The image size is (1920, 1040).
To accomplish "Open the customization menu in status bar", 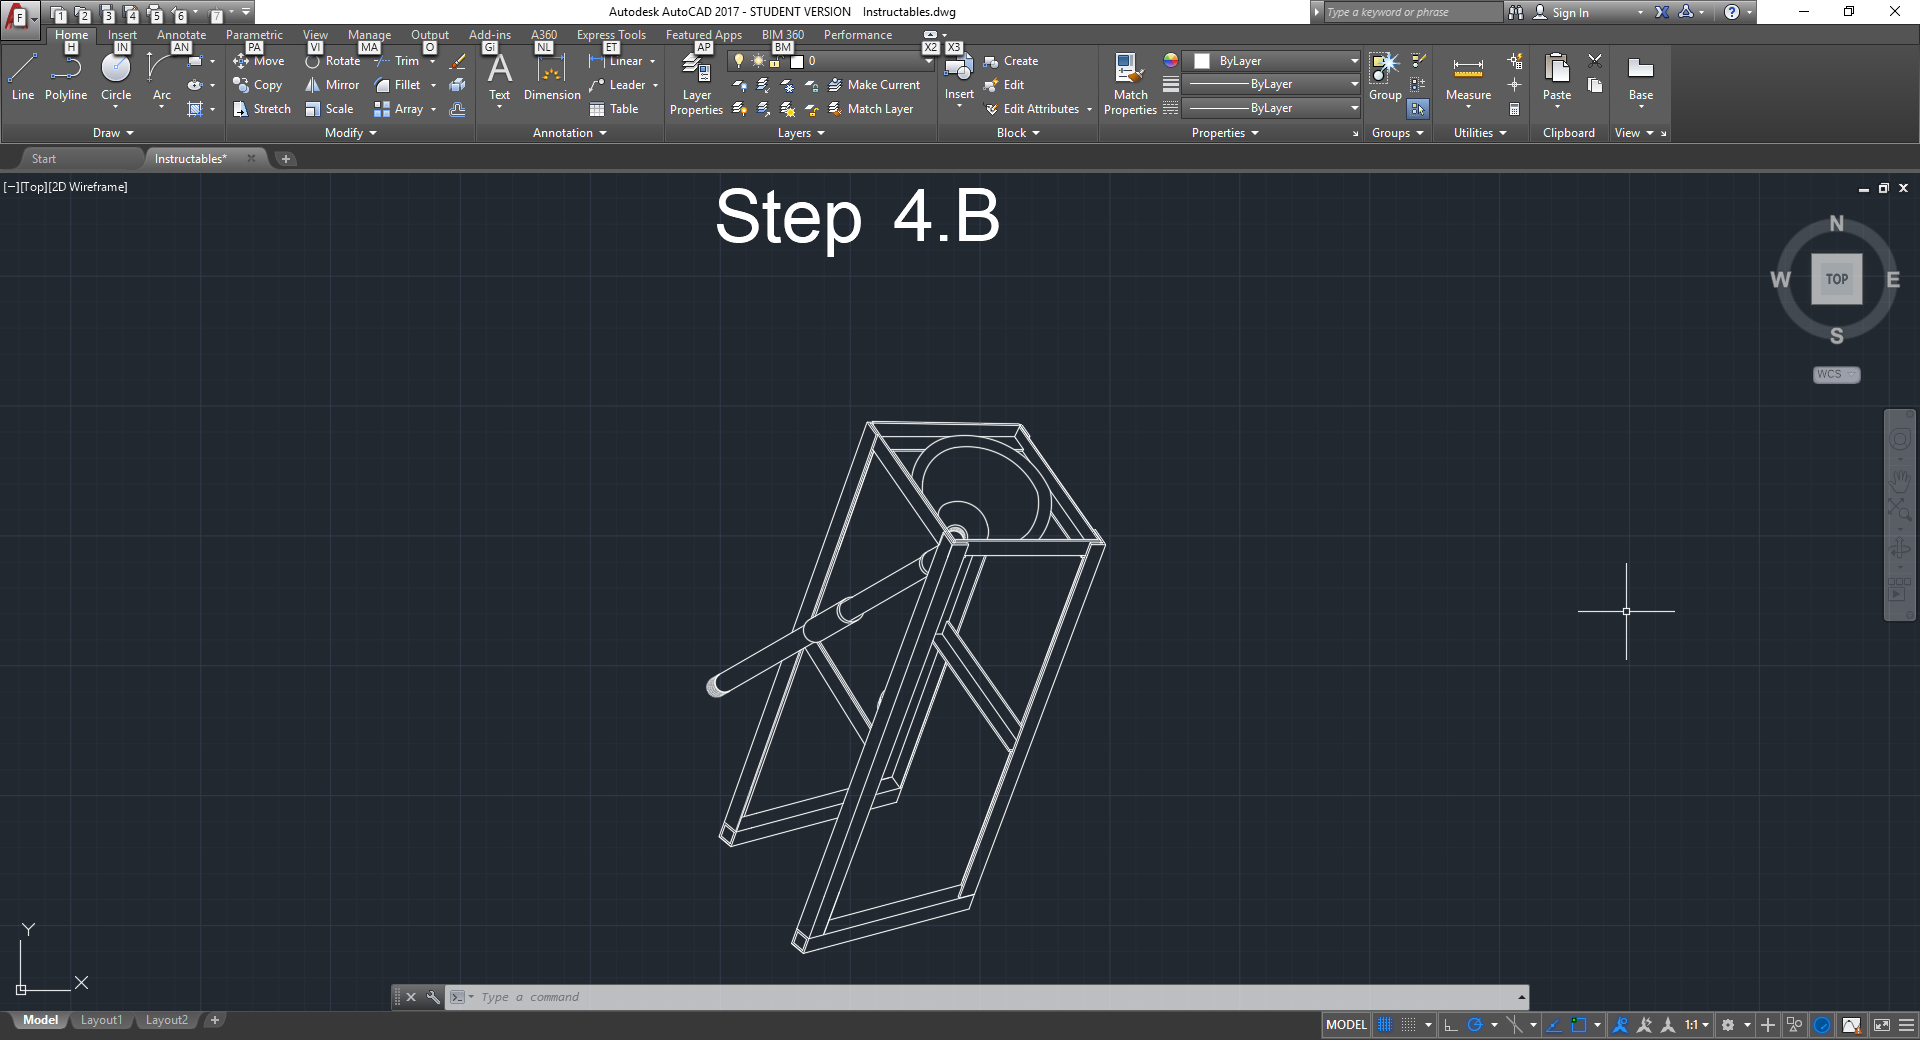I will coord(1906,1025).
